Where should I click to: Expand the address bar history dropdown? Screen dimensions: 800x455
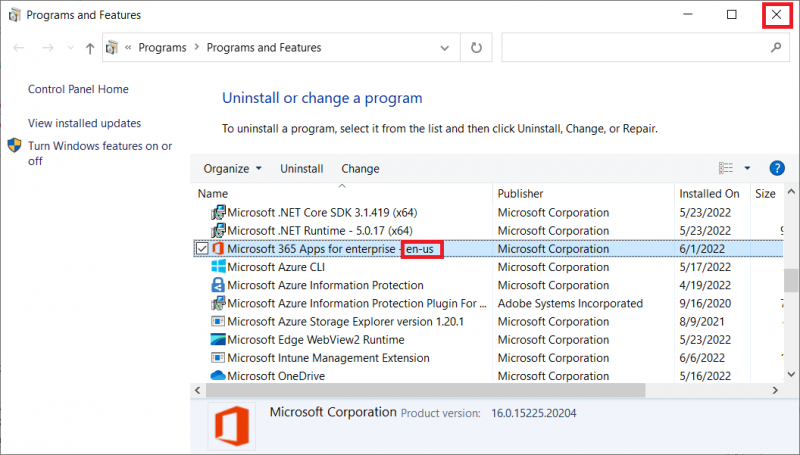tap(444, 48)
